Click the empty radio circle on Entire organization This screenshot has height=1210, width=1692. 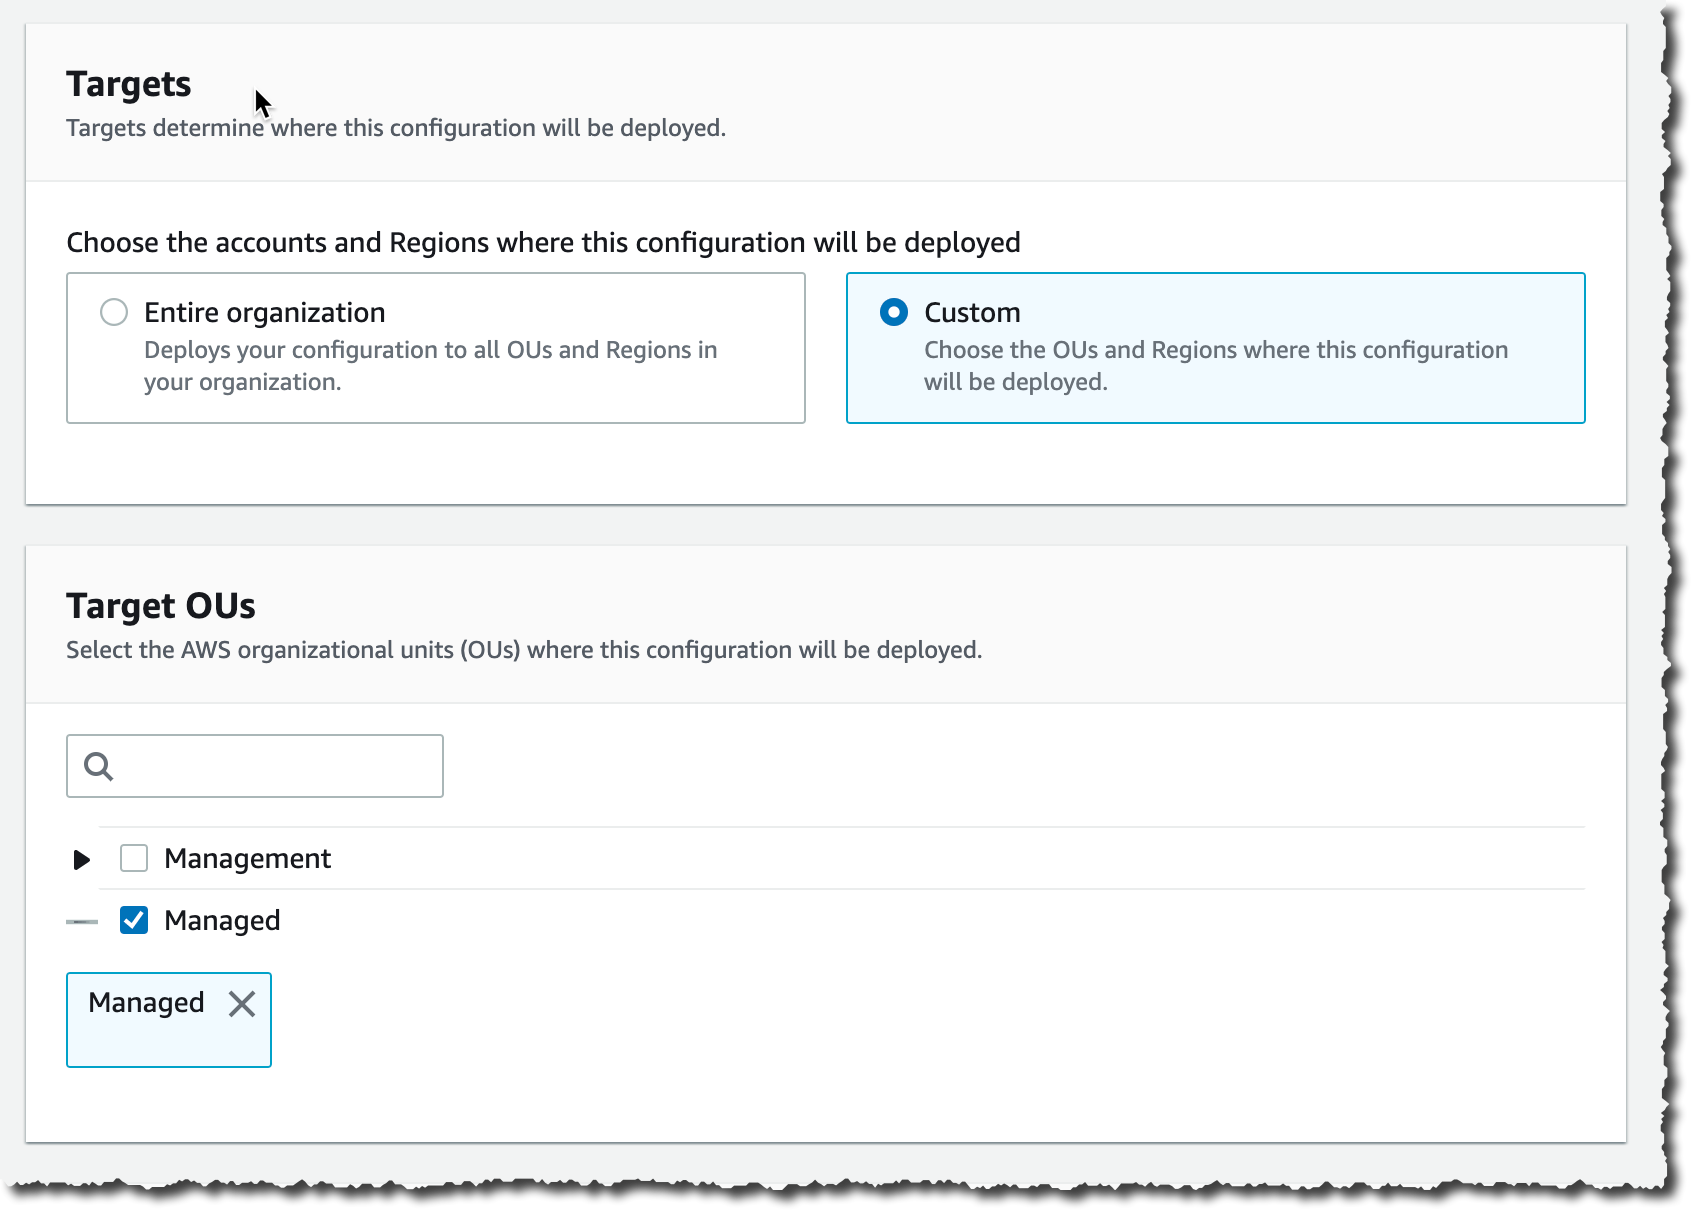pos(114,312)
